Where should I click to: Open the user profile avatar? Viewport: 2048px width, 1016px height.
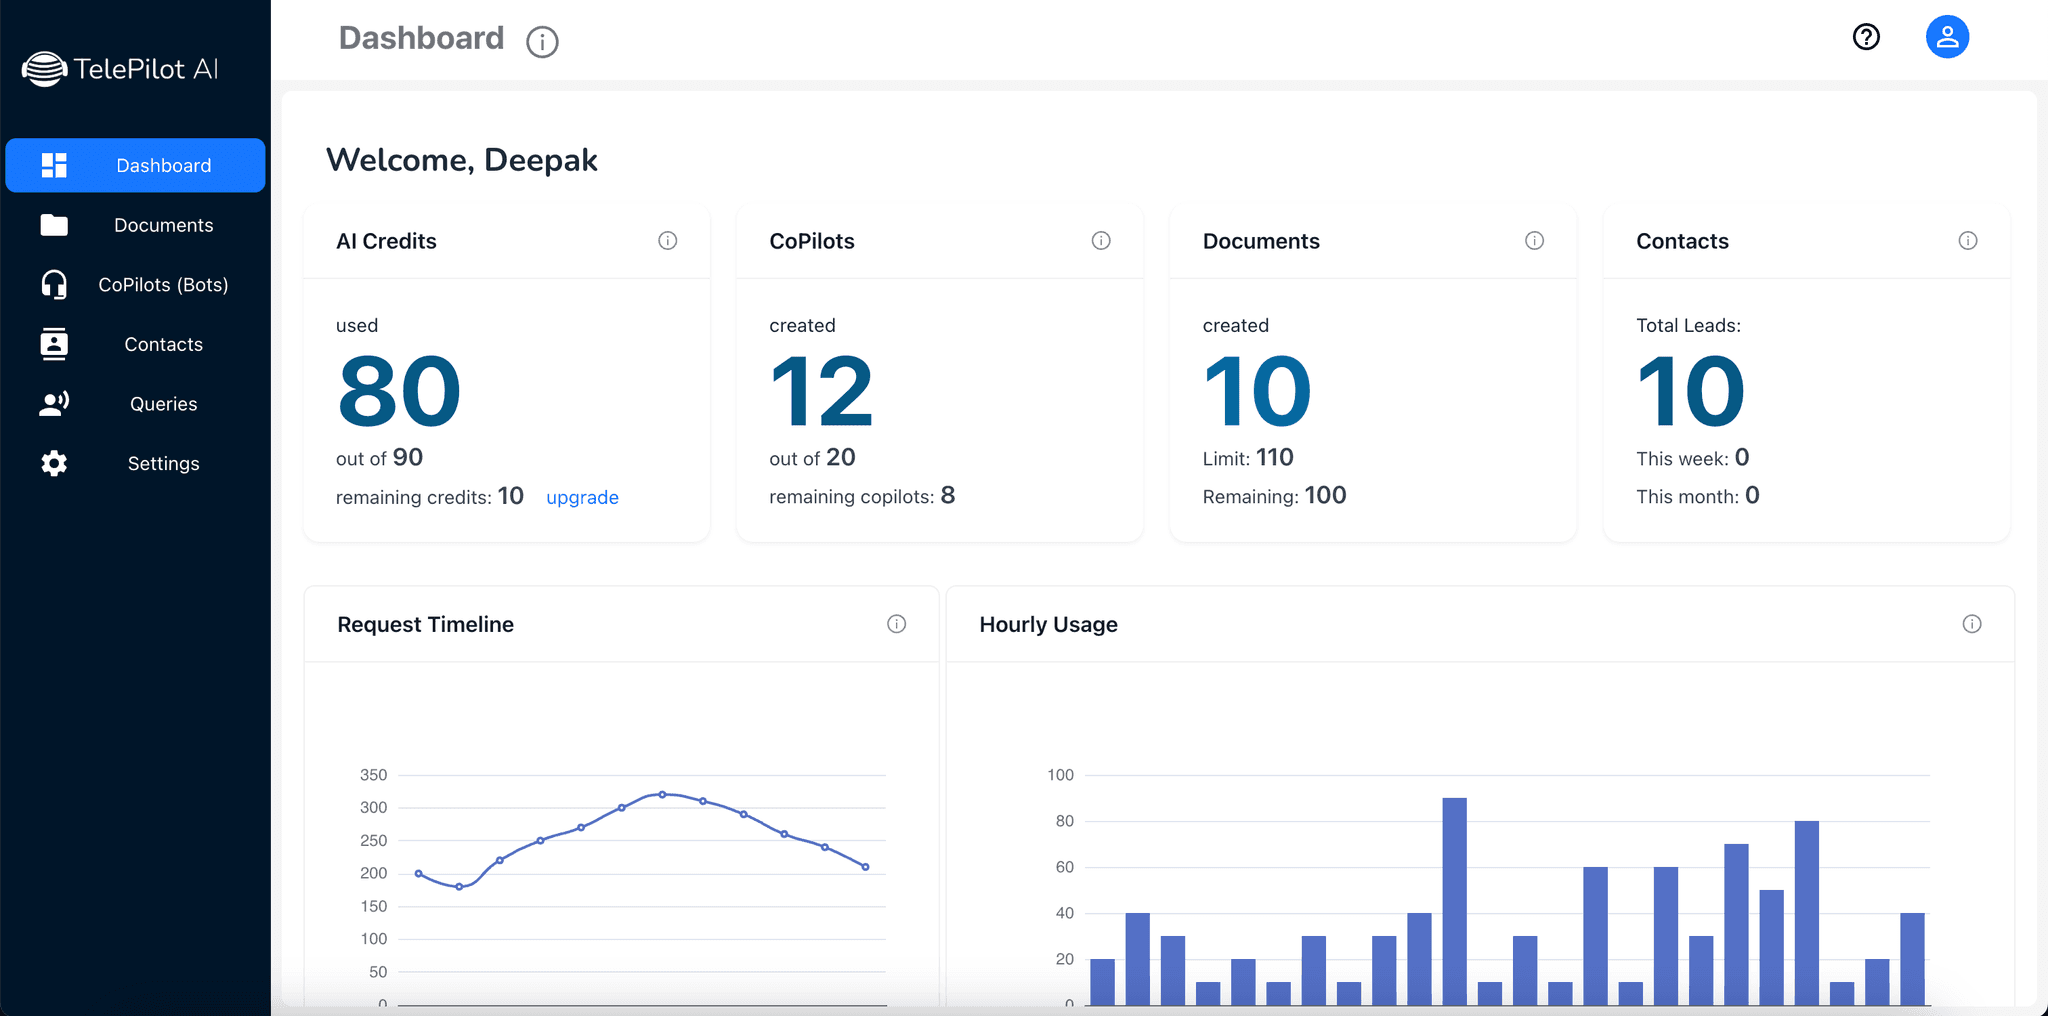[1947, 37]
